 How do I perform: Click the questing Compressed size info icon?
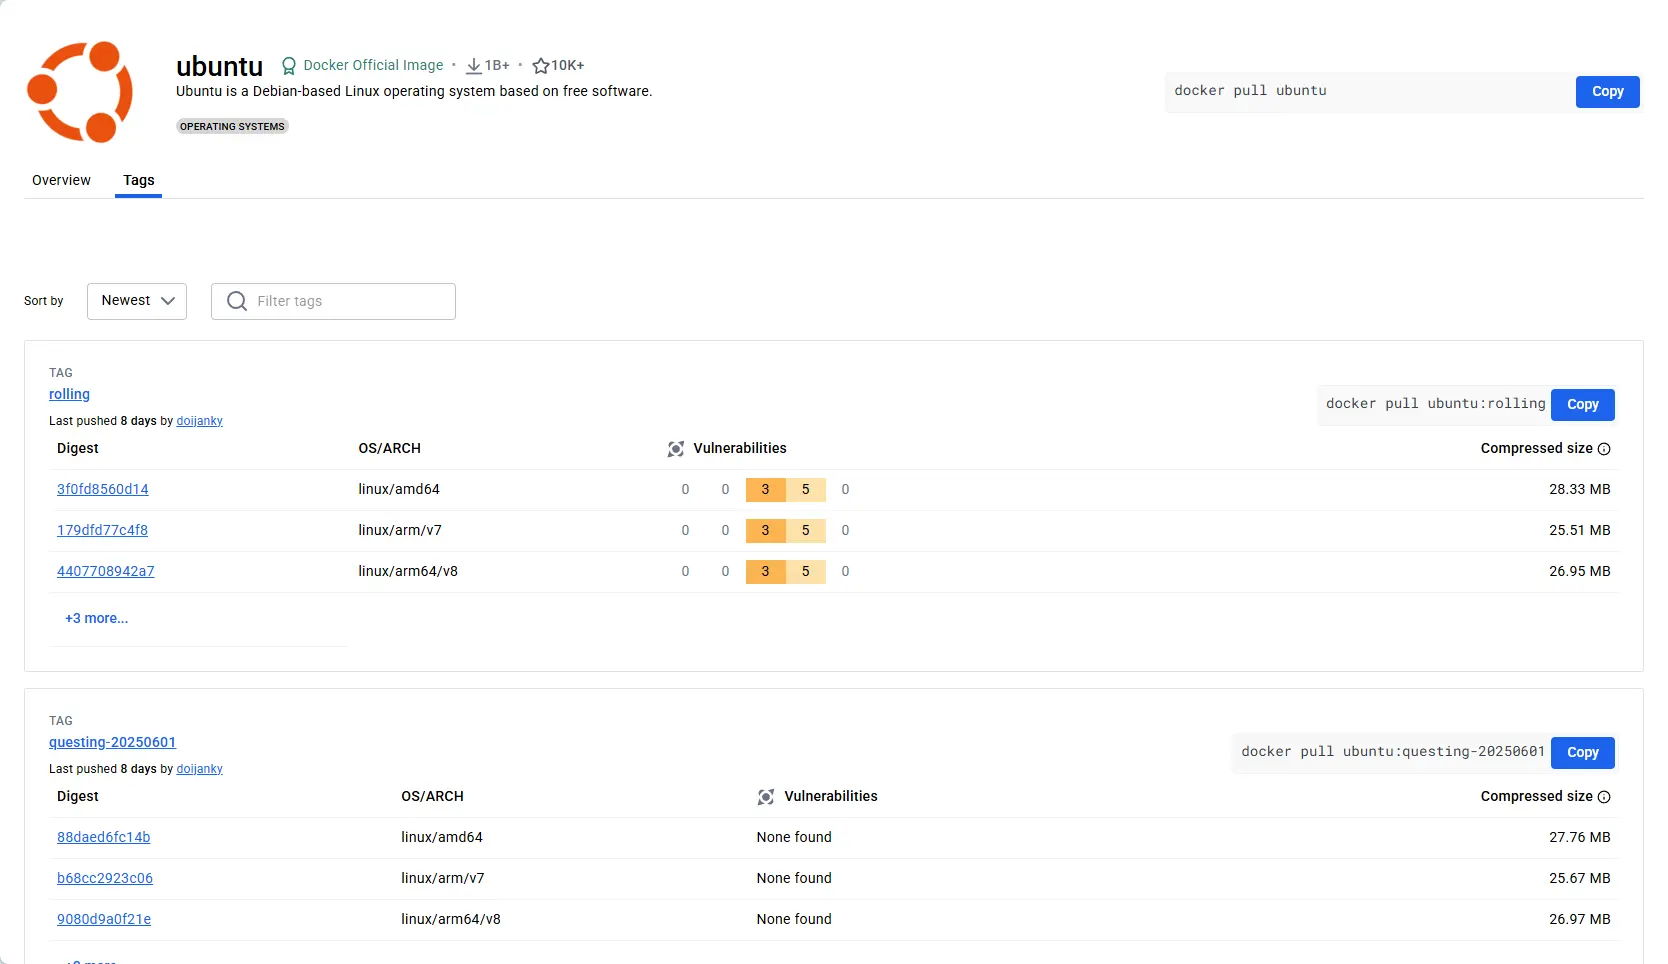click(1604, 797)
